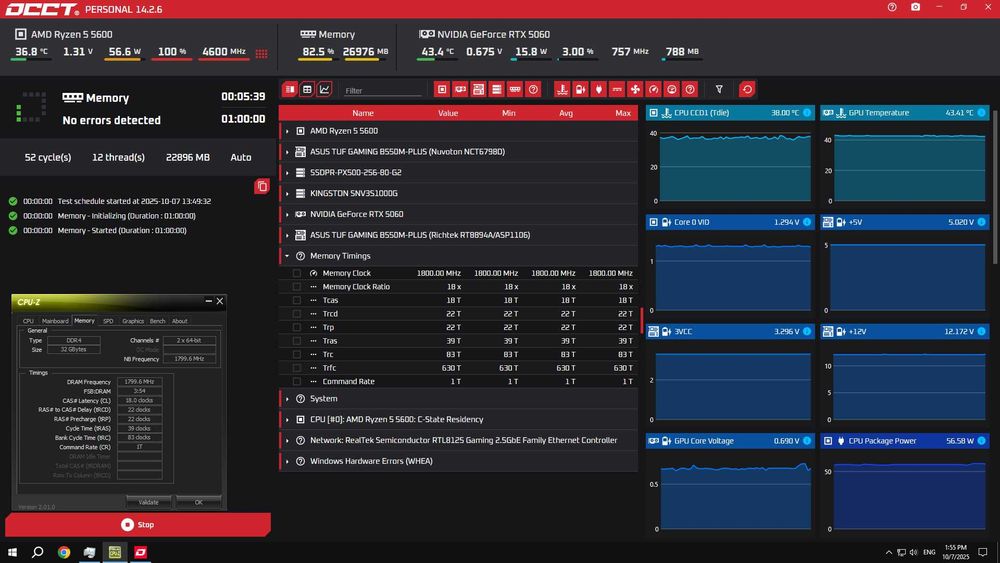Expand the Windows Hardware Errors (WHEA) group
Viewport: 1000px width, 563px height.
click(287, 462)
